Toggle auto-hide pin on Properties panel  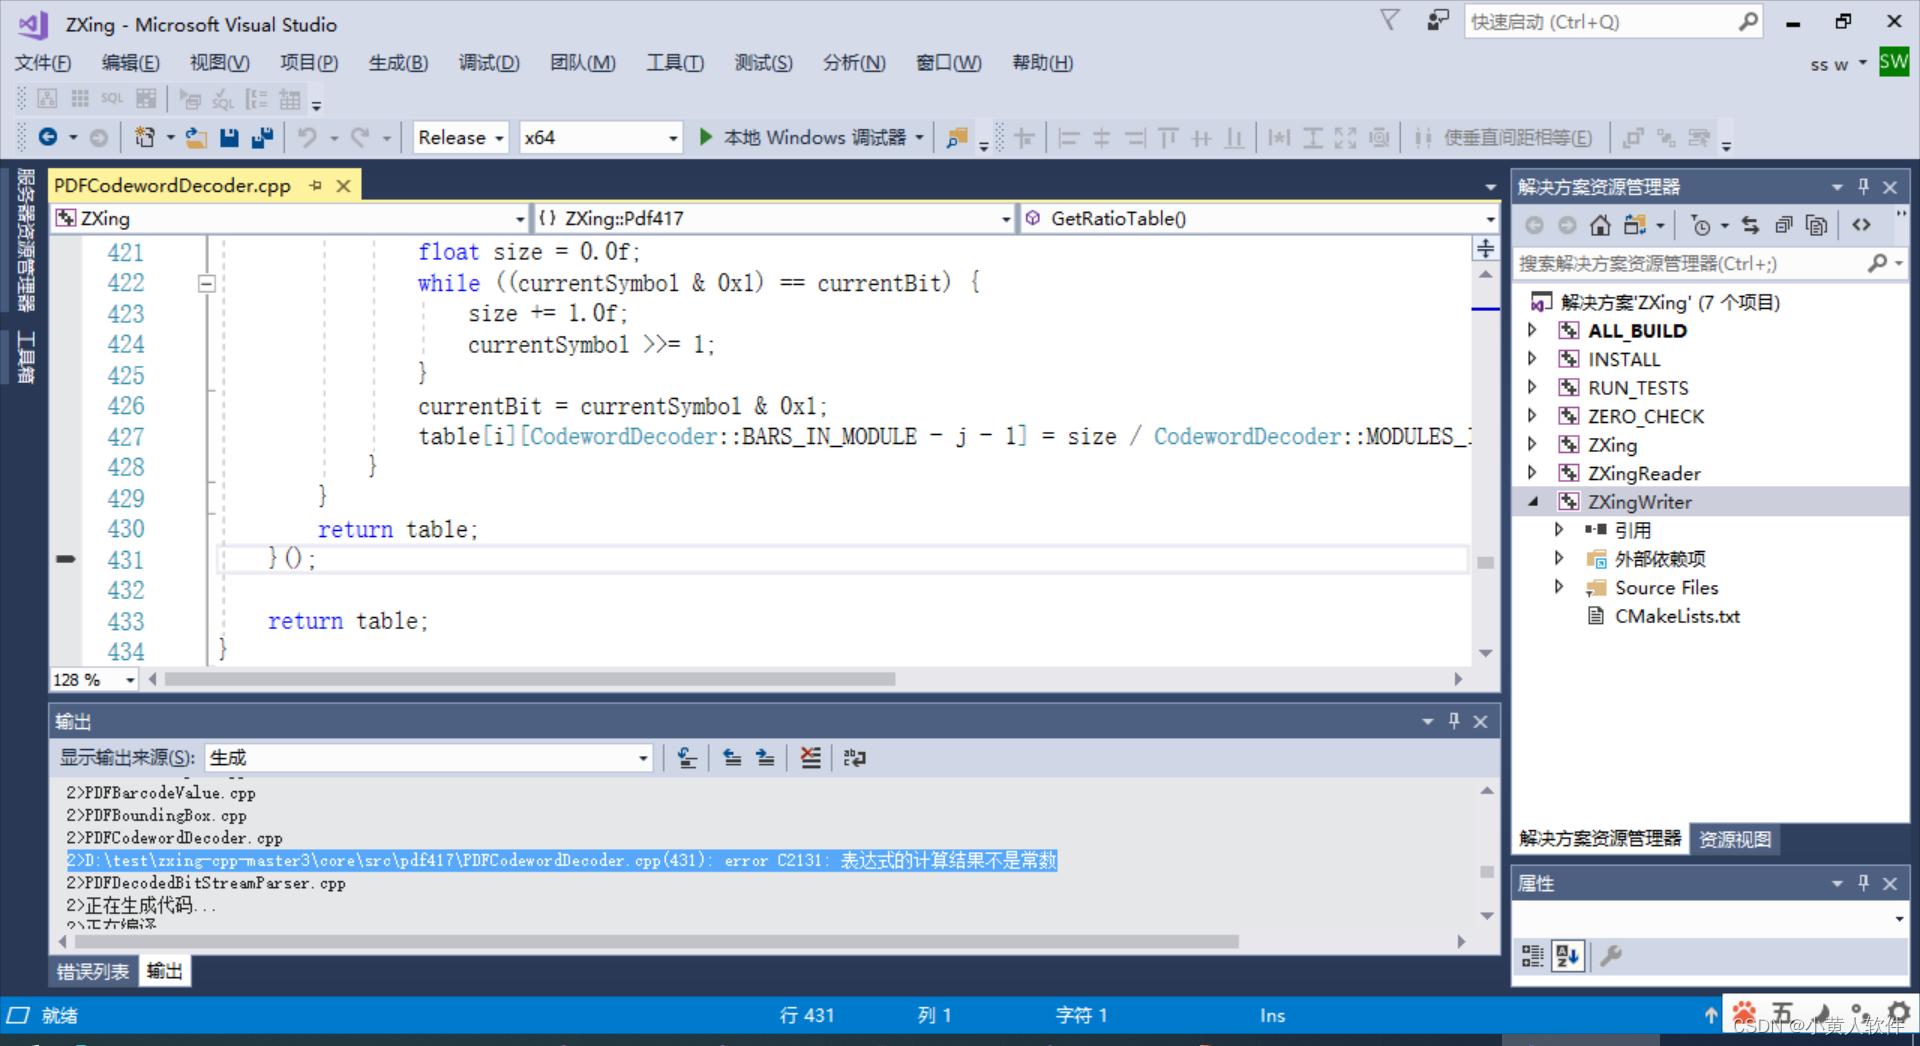(1863, 883)
